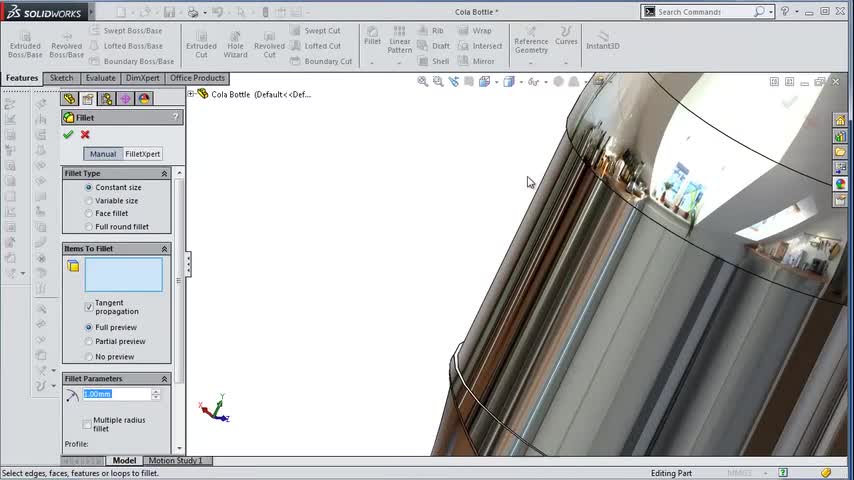Open the Search Commands dropdown arrow
Image resolution: width=854 pixels, height=480 pixels.
[771, 12]
